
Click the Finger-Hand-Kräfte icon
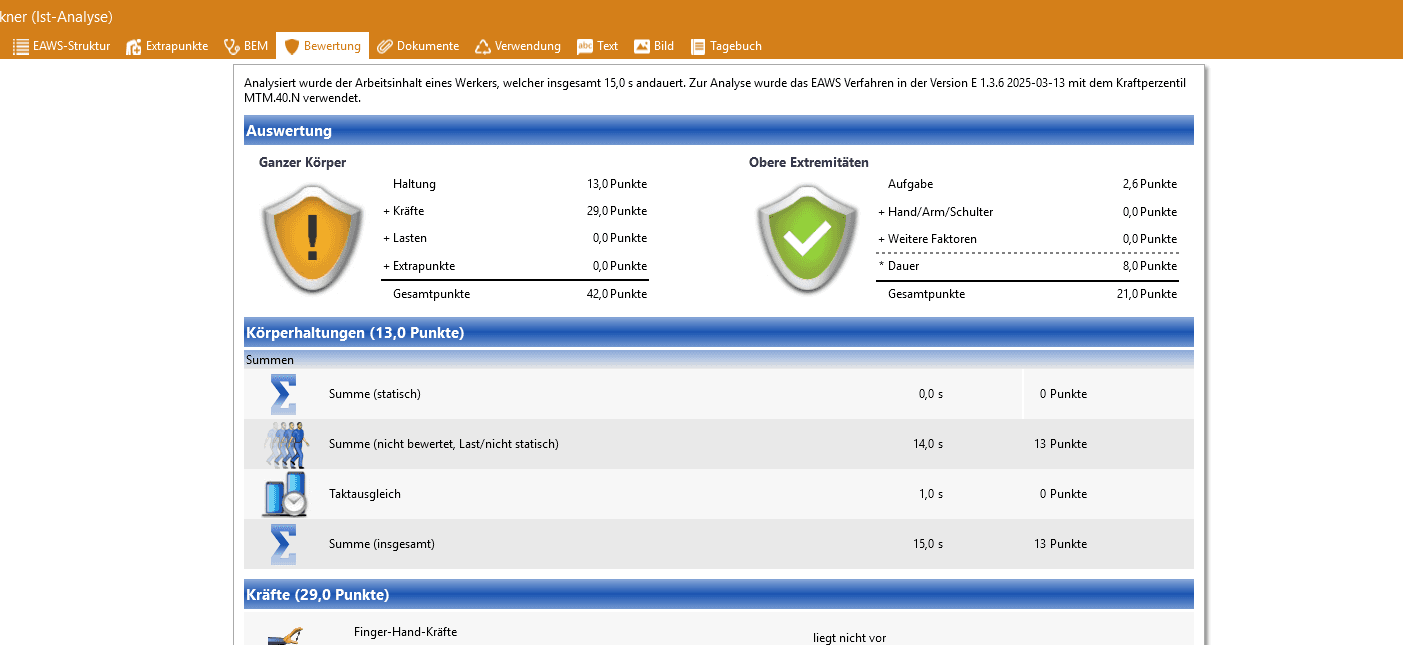[285, 634]
